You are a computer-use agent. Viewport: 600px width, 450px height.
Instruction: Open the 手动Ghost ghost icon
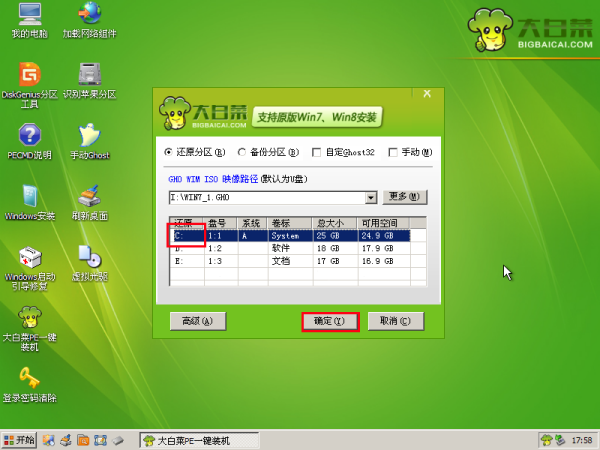coord(90,135)
